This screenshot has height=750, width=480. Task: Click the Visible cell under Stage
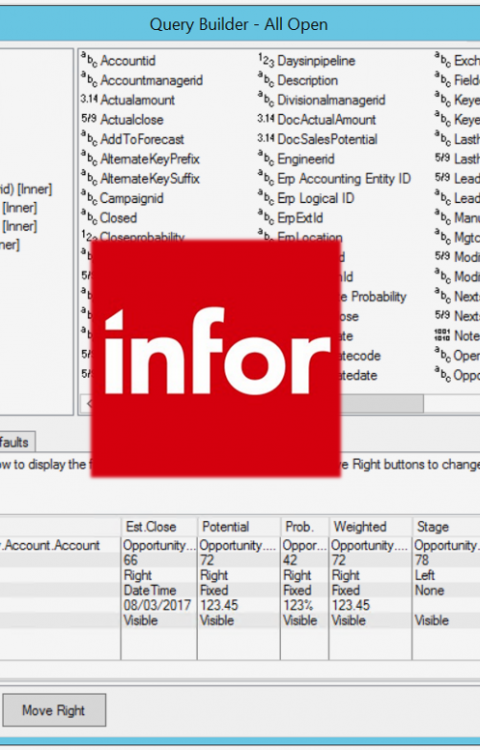(x=432, y=620)
